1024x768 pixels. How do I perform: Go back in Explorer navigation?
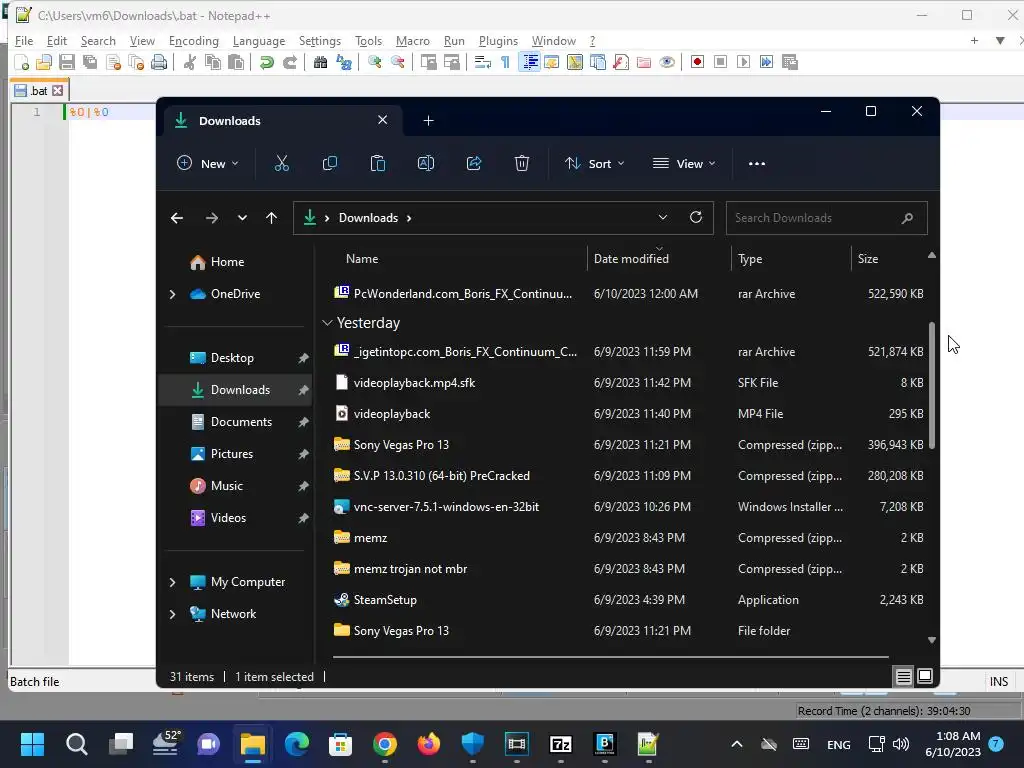point(176,217)
